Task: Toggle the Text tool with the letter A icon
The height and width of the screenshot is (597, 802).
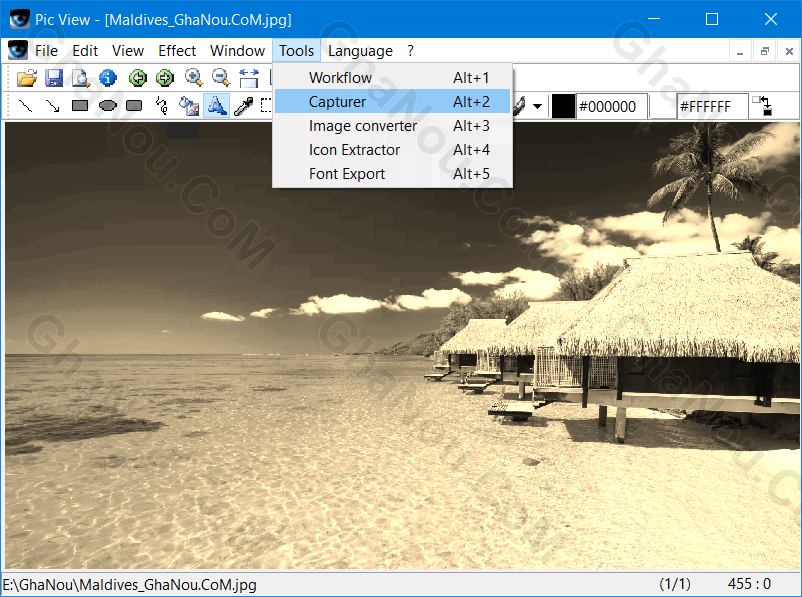Action: pos(216,106)
